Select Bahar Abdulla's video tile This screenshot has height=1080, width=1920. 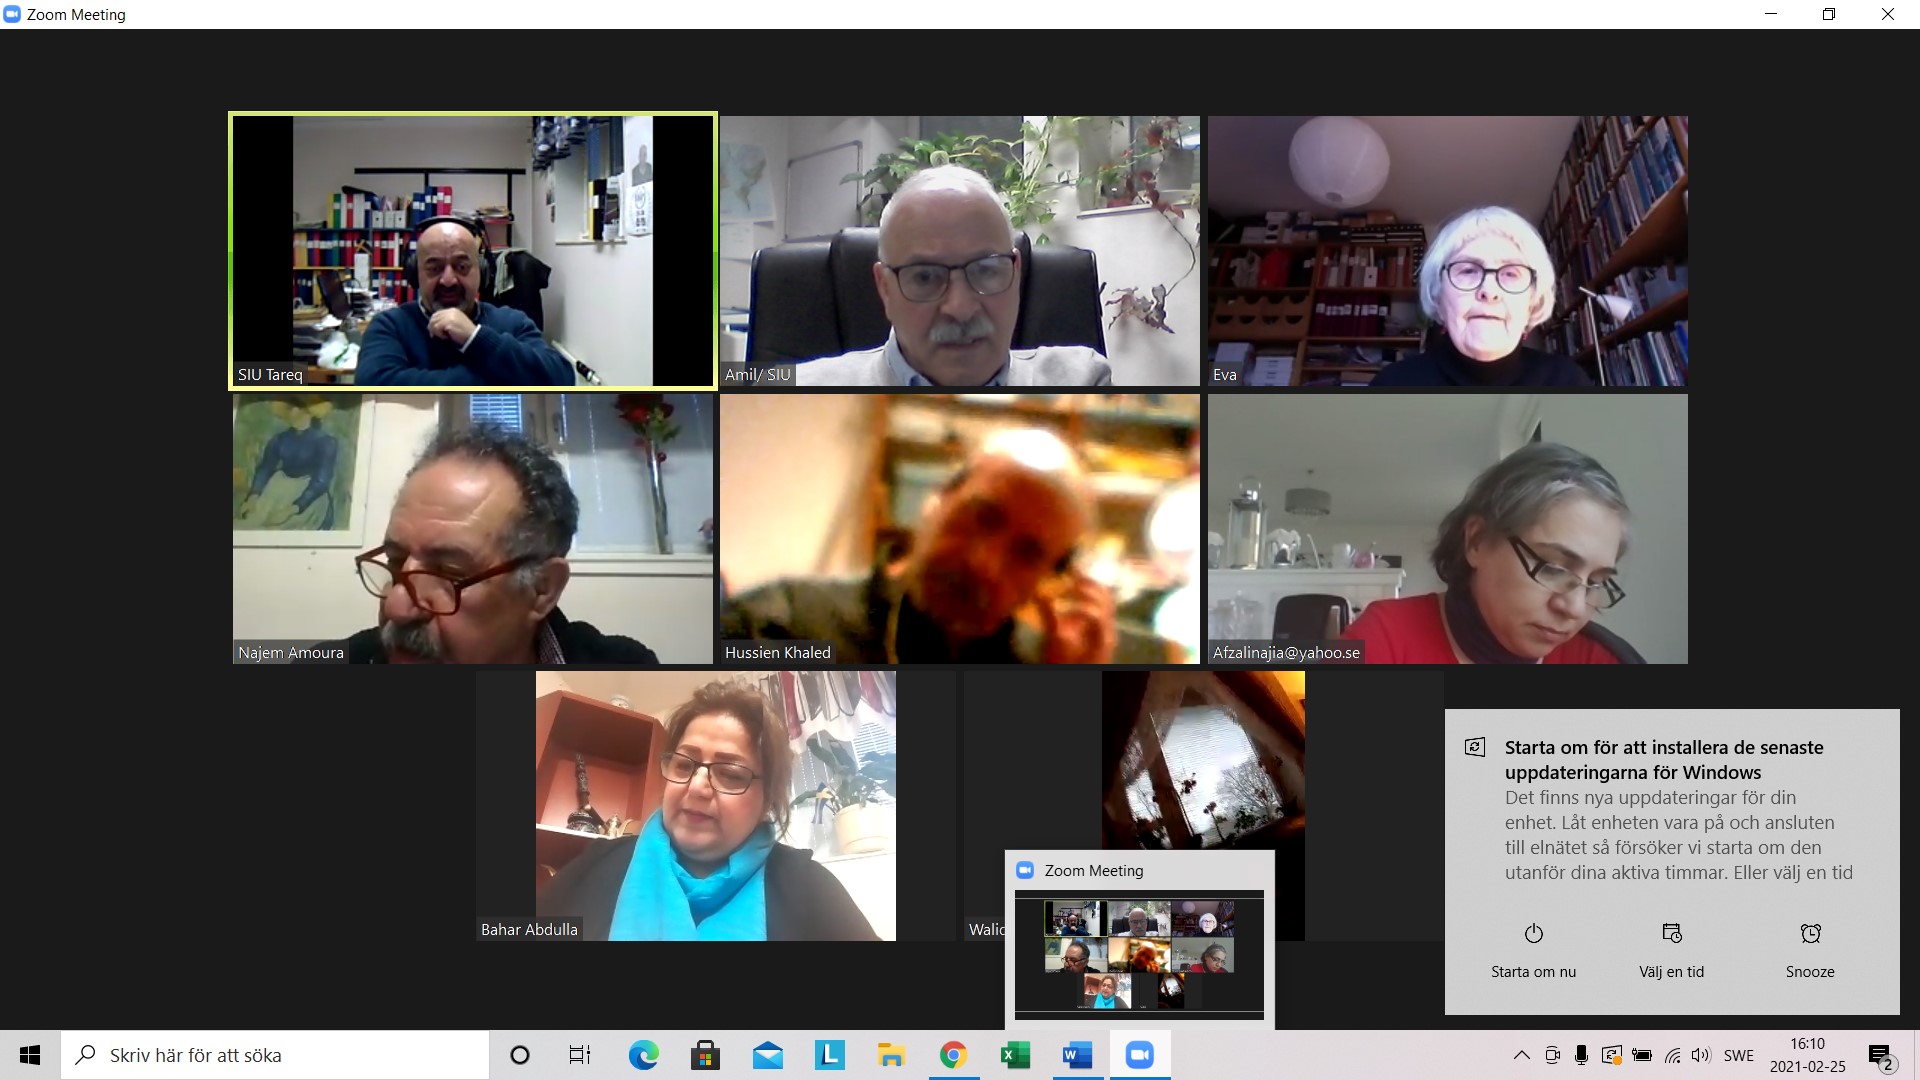tap(716, 806)
